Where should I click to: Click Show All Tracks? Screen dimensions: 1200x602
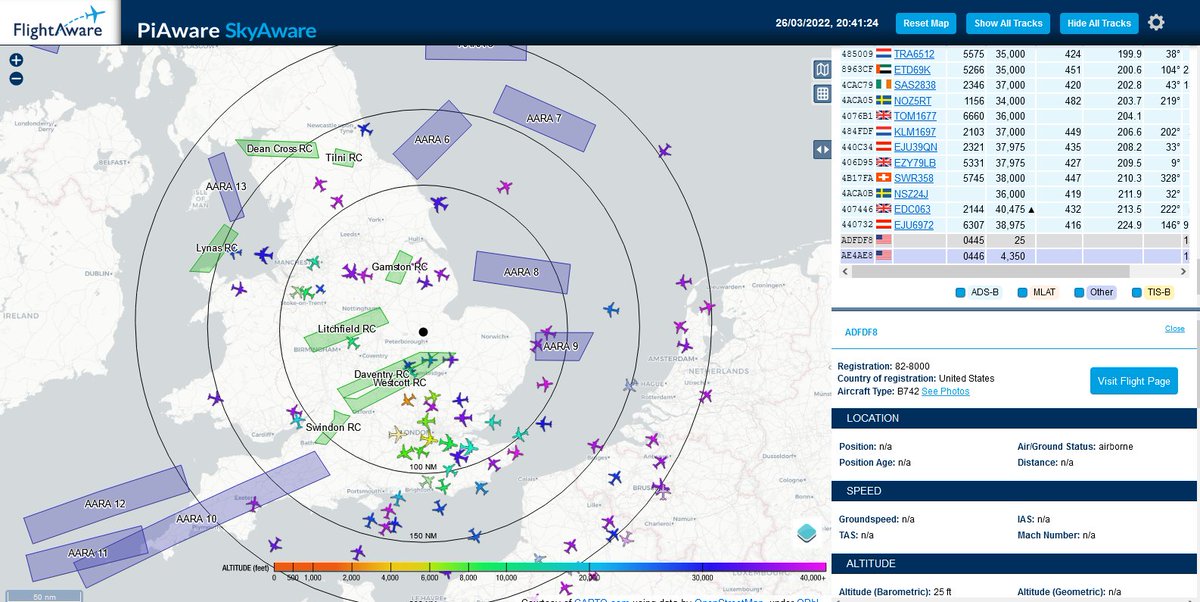coord(1008,23)
